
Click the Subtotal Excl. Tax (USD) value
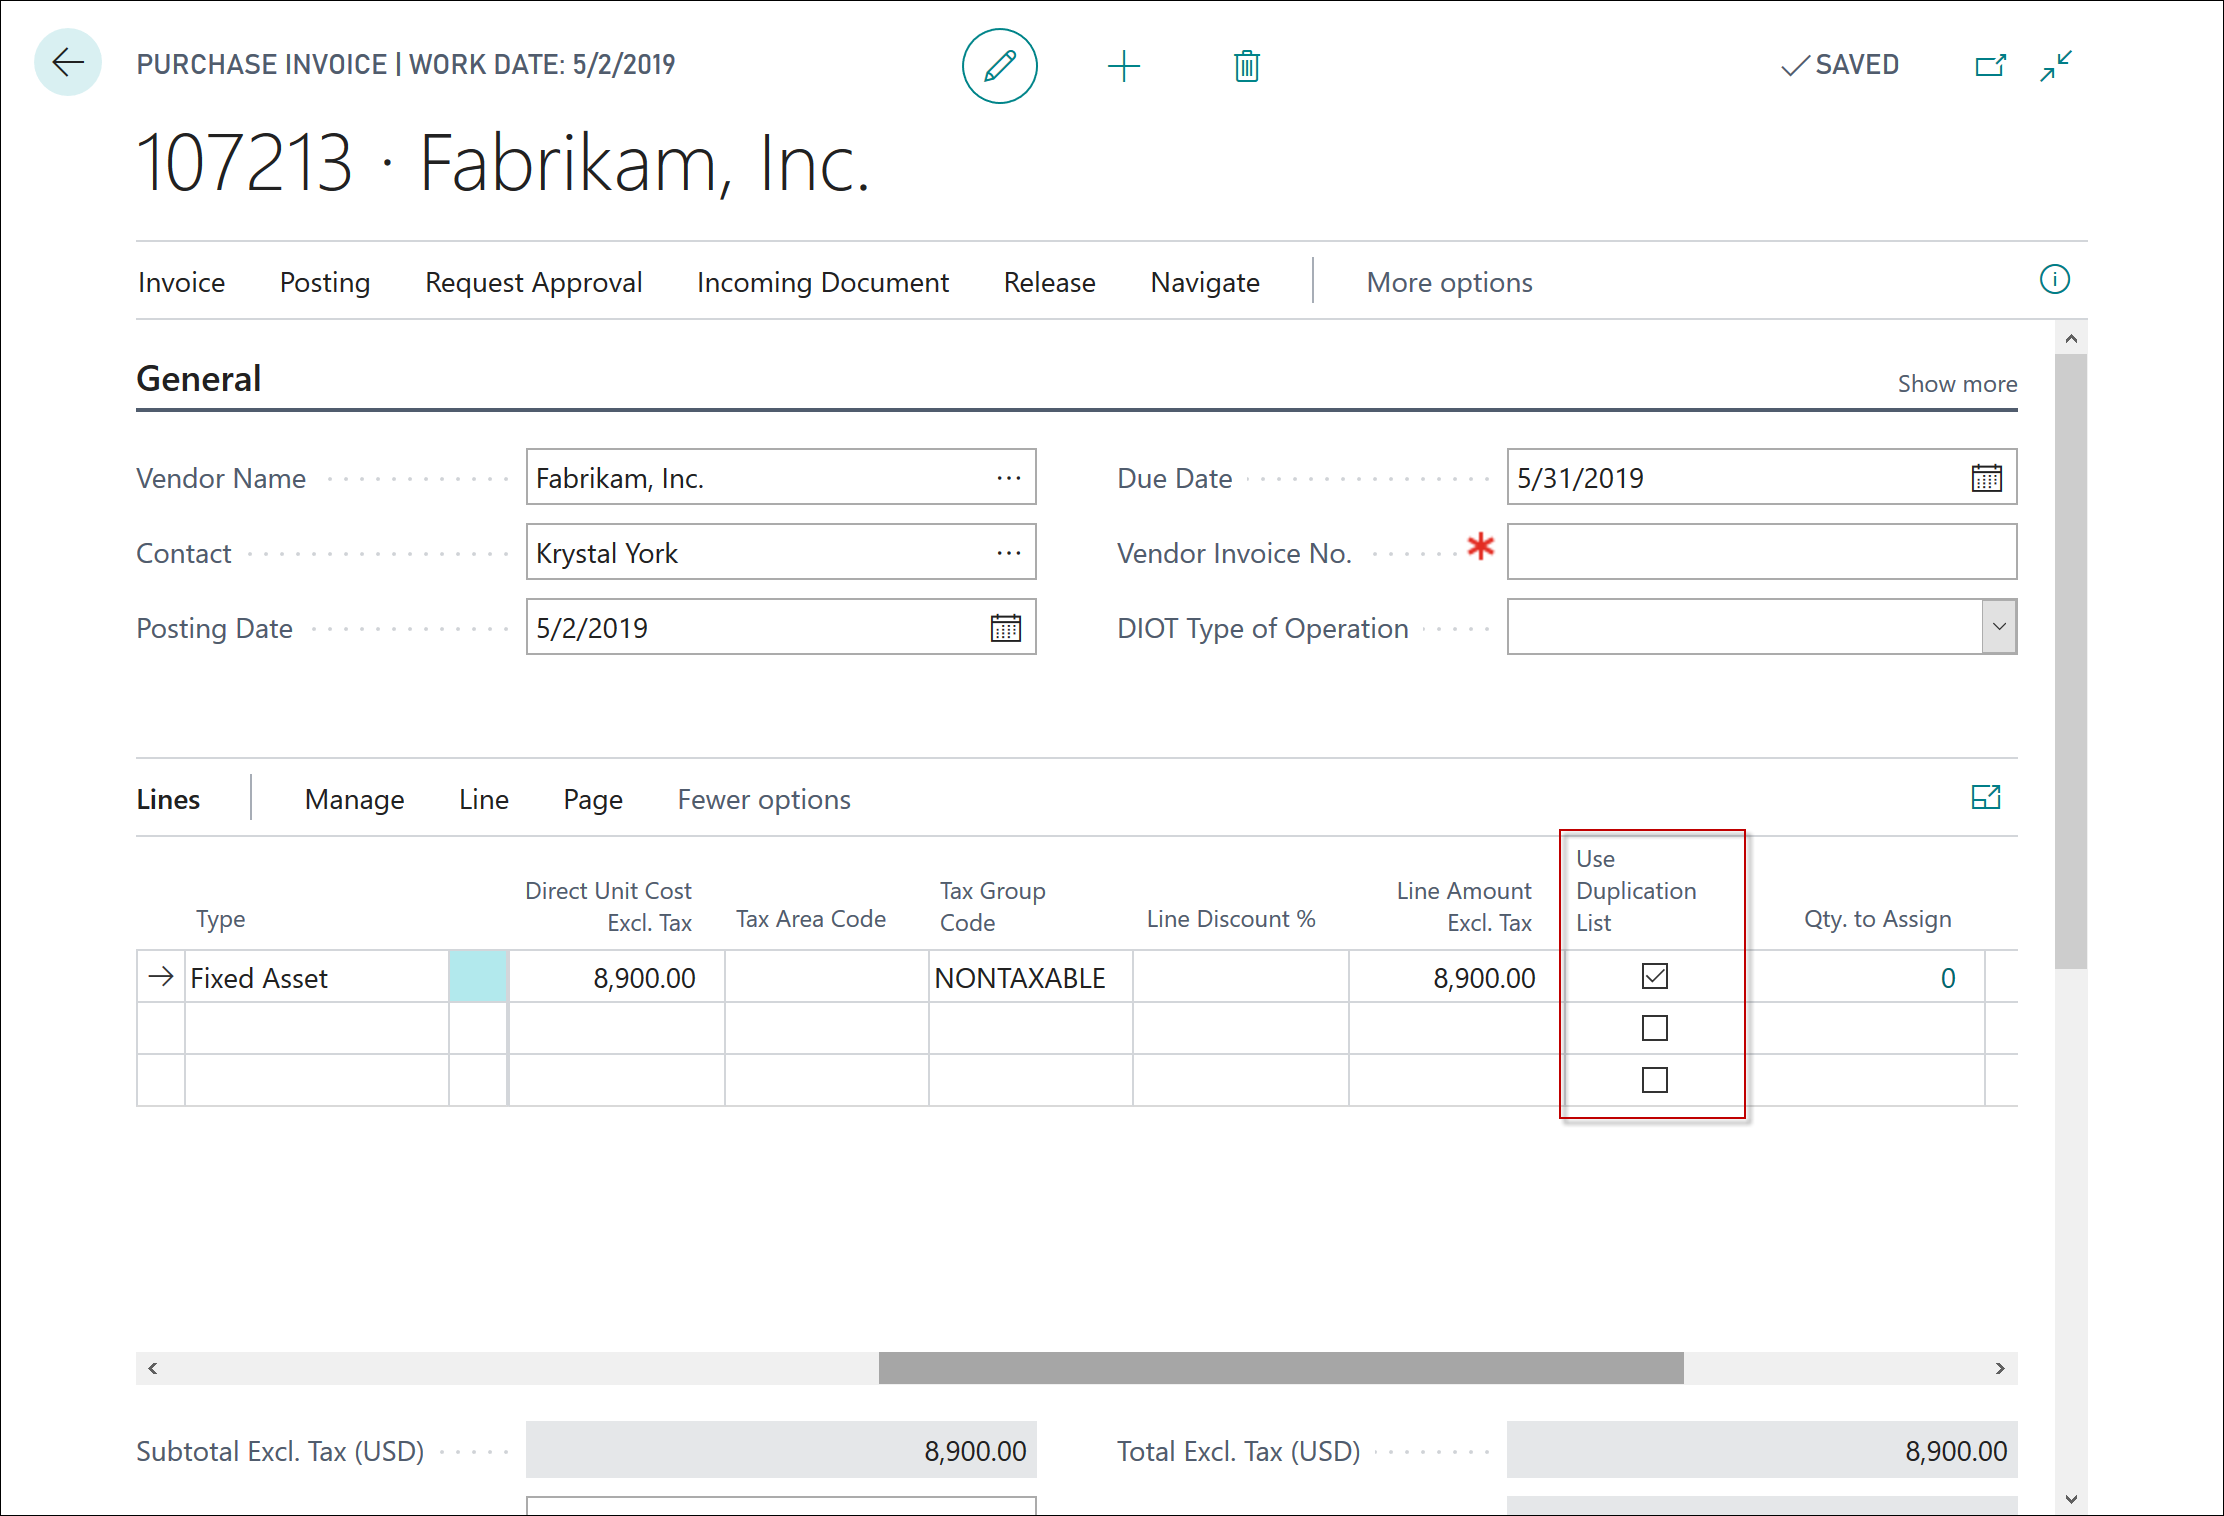pyautogui.click(x=780, y=1450)
